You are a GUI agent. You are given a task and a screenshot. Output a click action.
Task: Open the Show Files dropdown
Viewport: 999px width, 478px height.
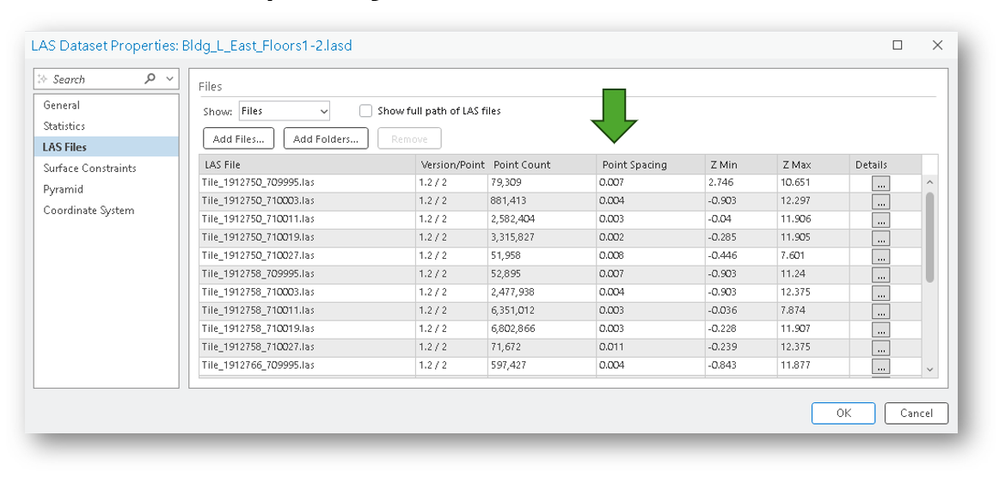(x=284, y=111)
